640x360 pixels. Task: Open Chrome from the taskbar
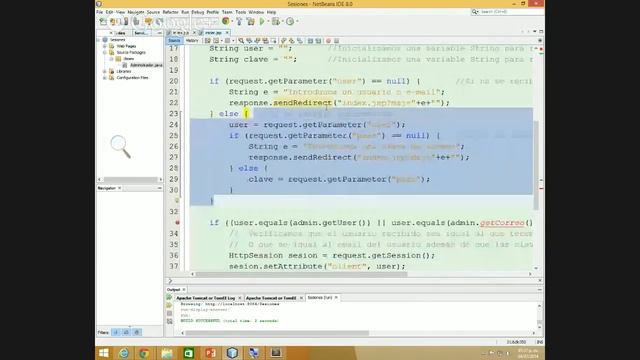click(x=144, y=353)
